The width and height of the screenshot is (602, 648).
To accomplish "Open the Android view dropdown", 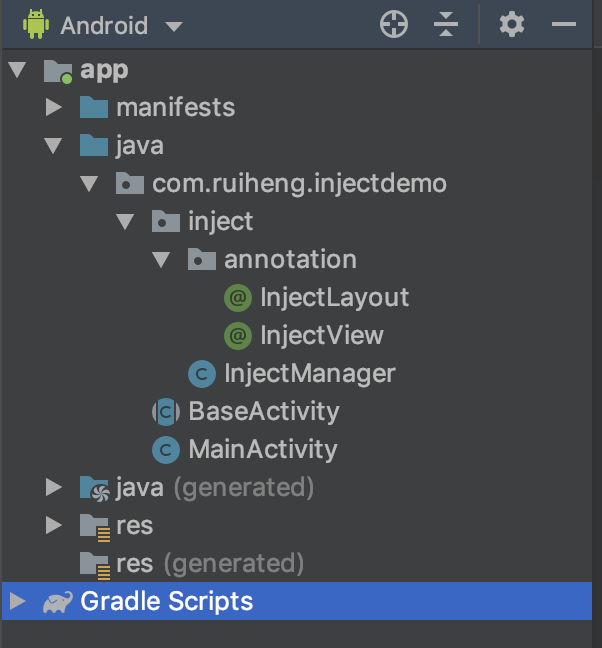I will pyautogui.click(x=174, y=26).
